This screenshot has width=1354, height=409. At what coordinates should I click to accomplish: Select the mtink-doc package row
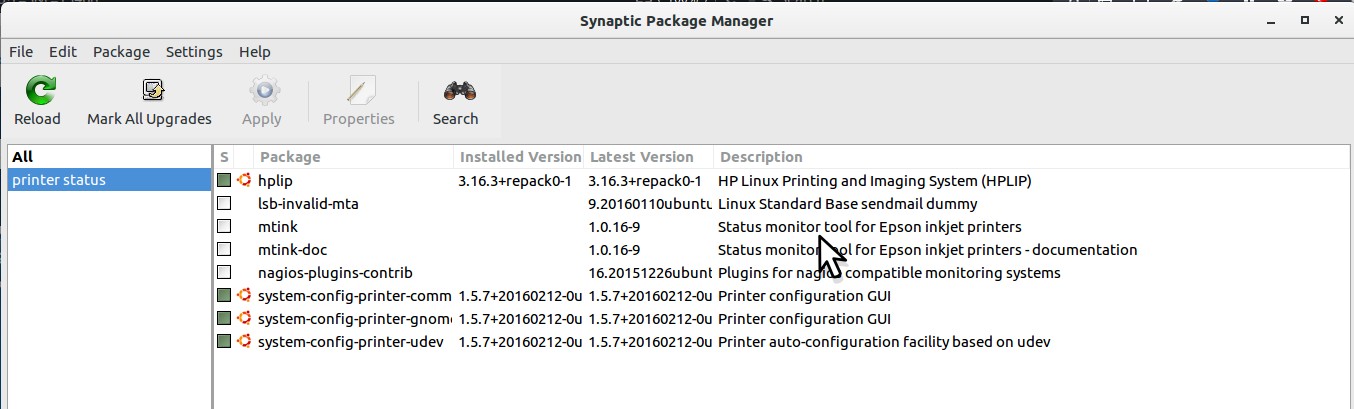pos(292,250)
